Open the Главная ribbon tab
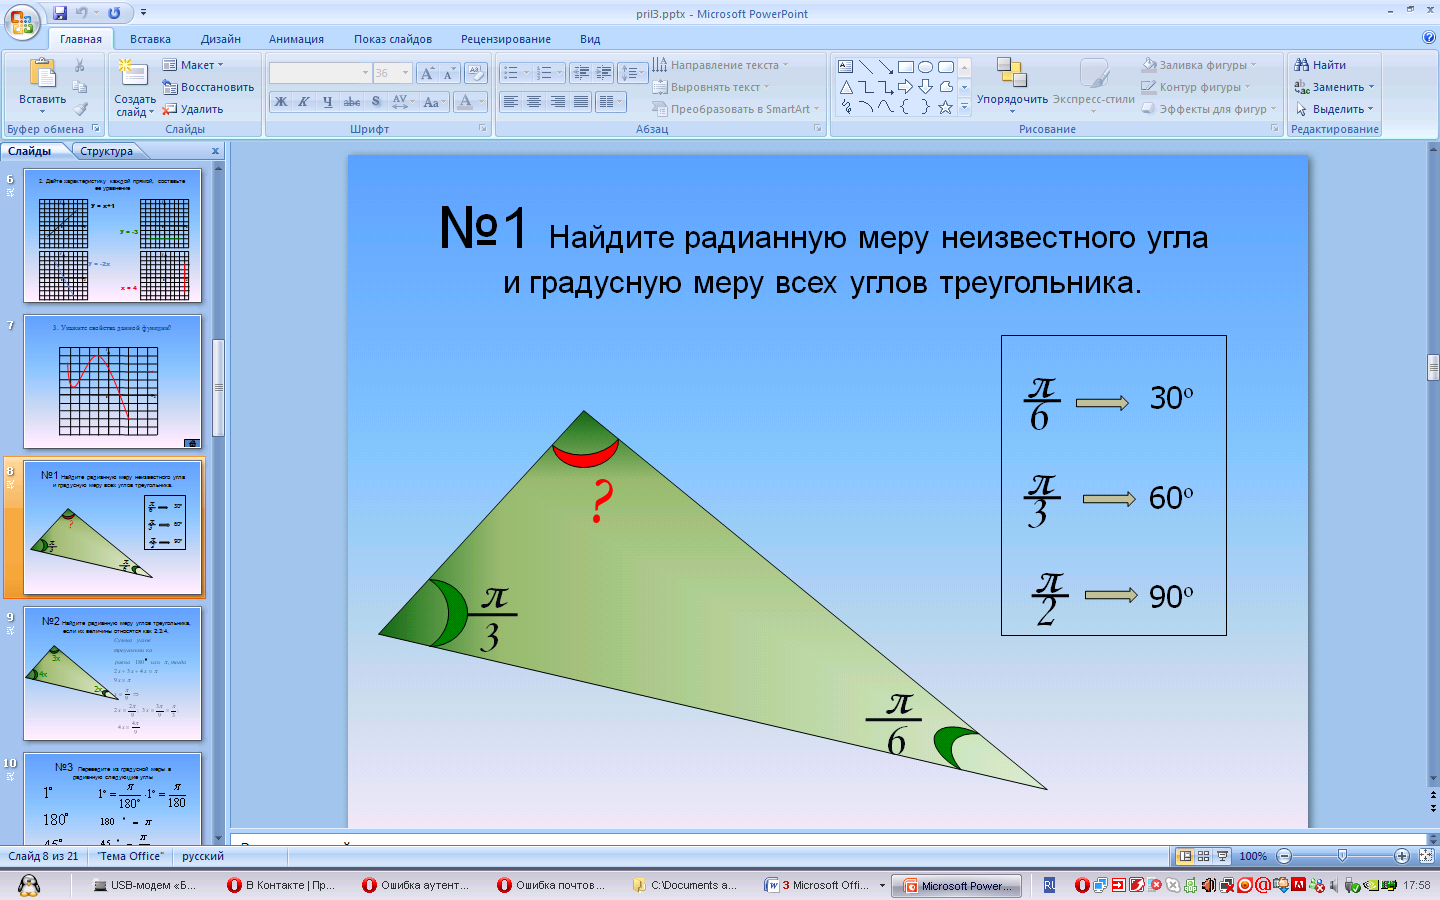 click(80, 39)
